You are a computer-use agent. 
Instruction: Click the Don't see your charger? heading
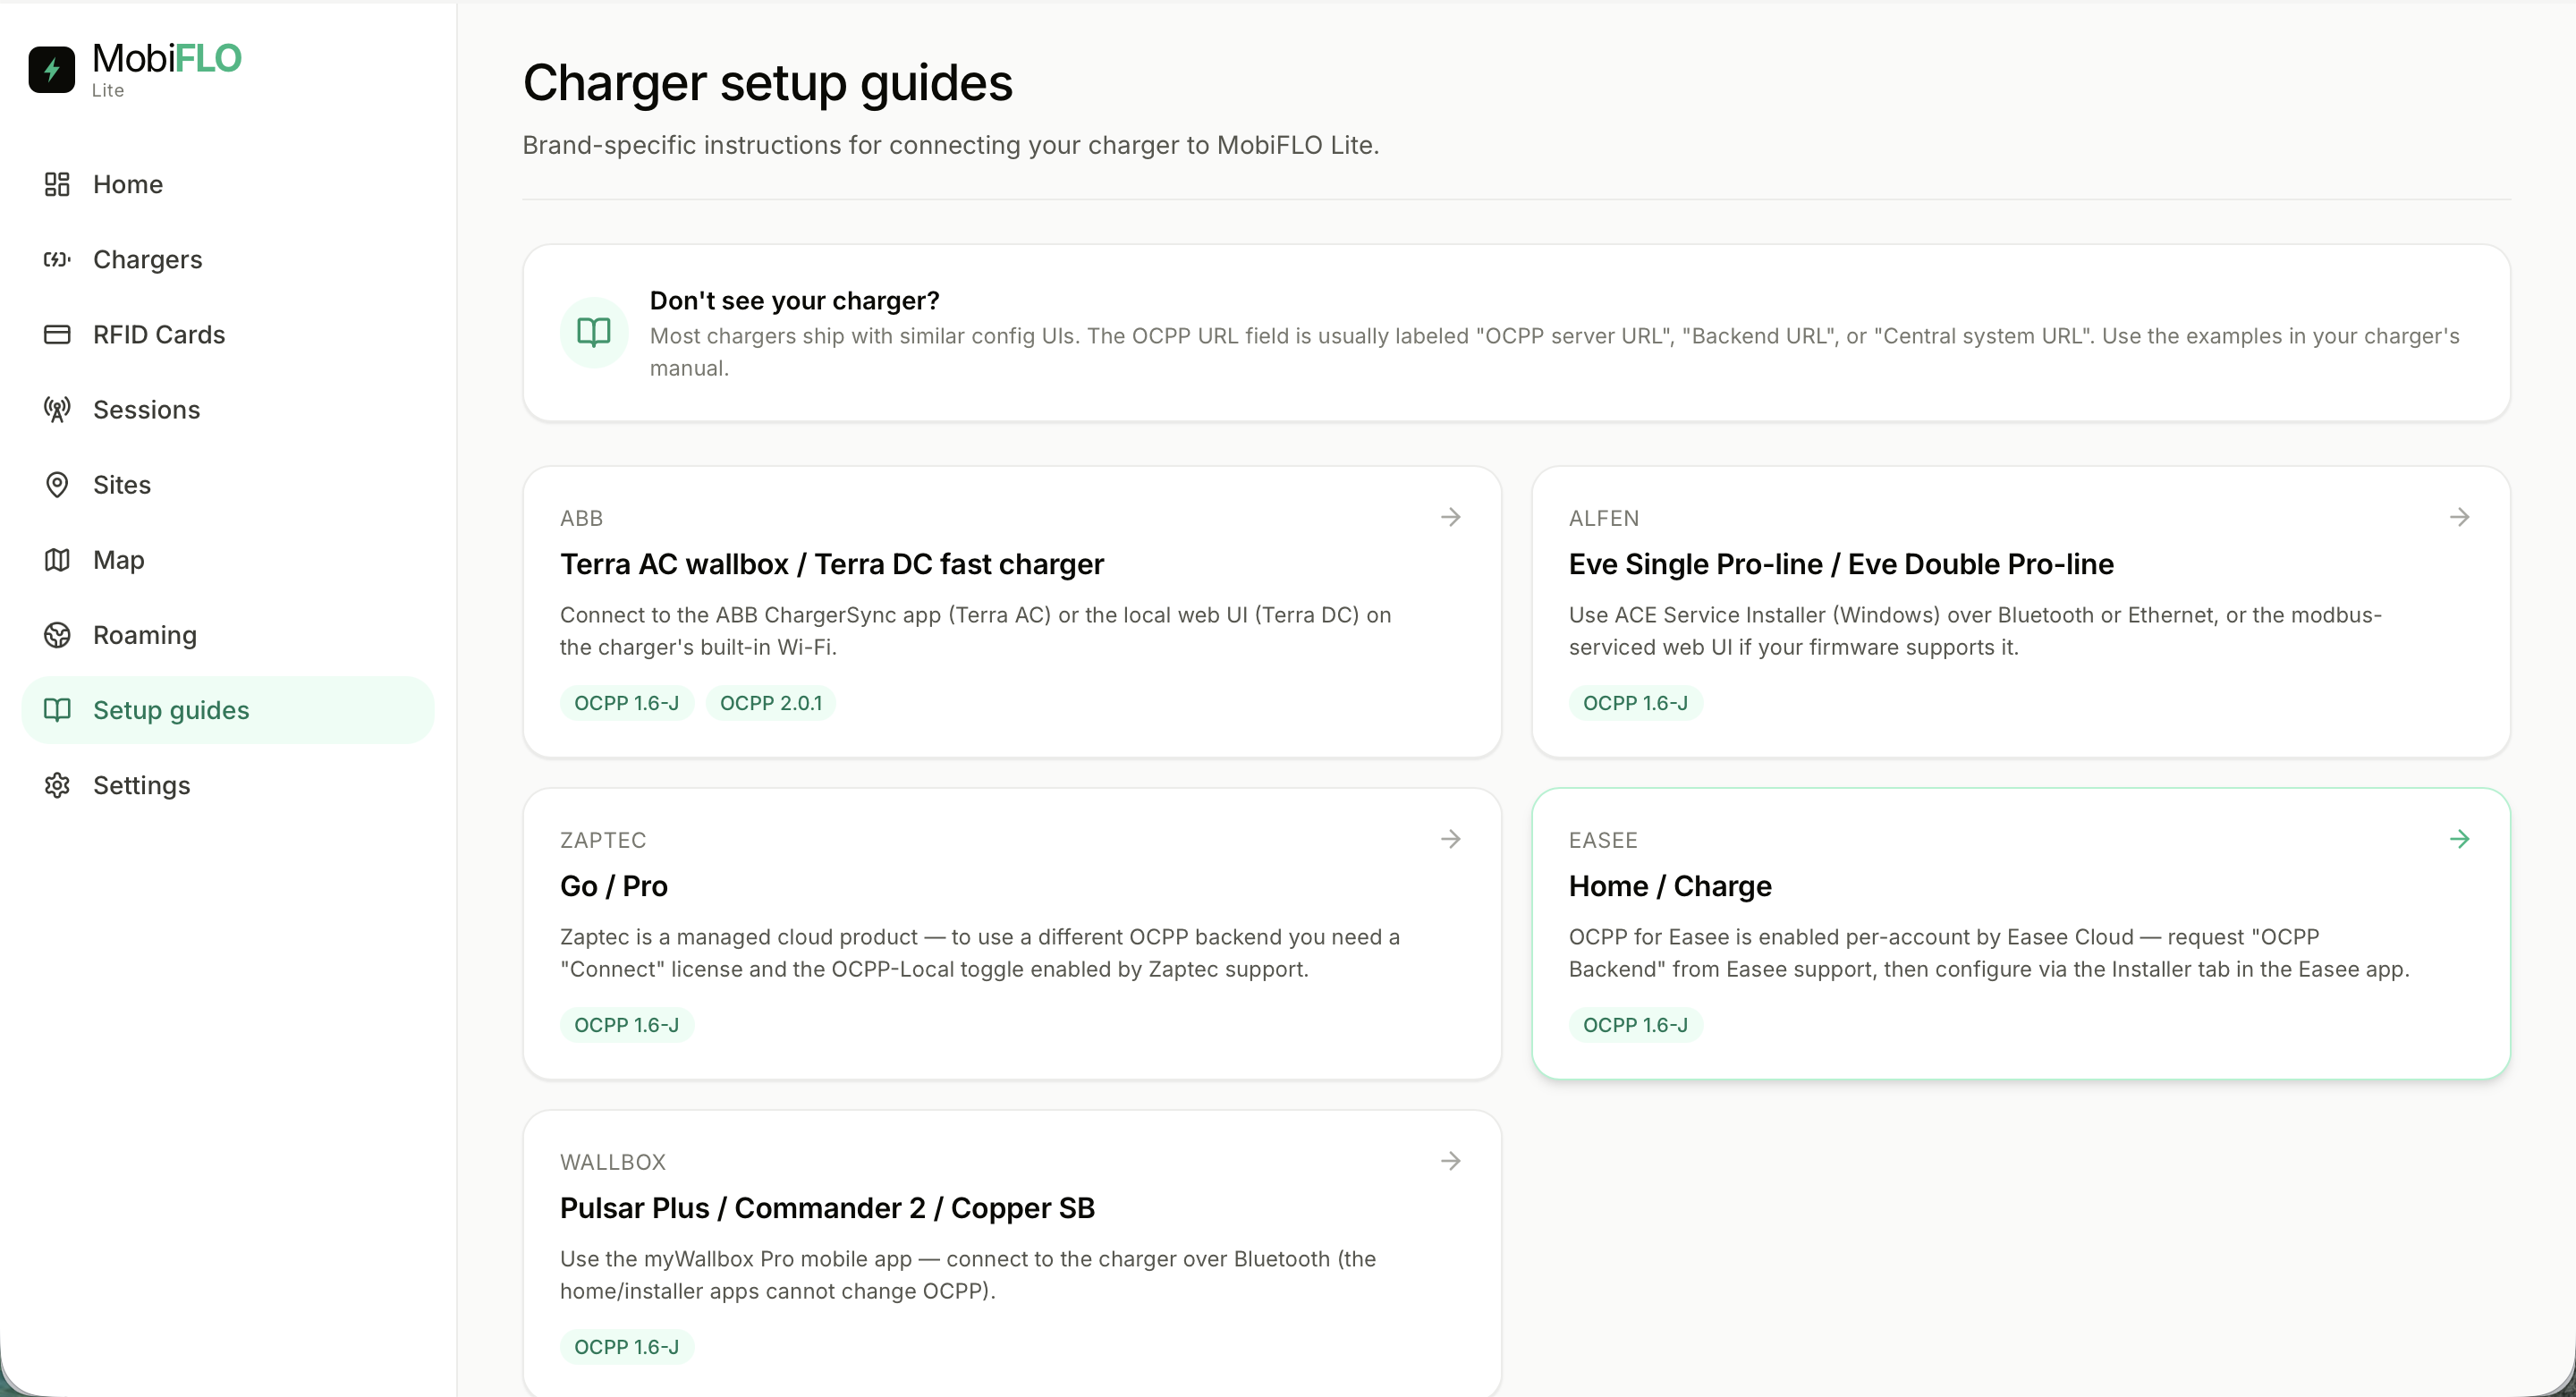click(794, 301)
